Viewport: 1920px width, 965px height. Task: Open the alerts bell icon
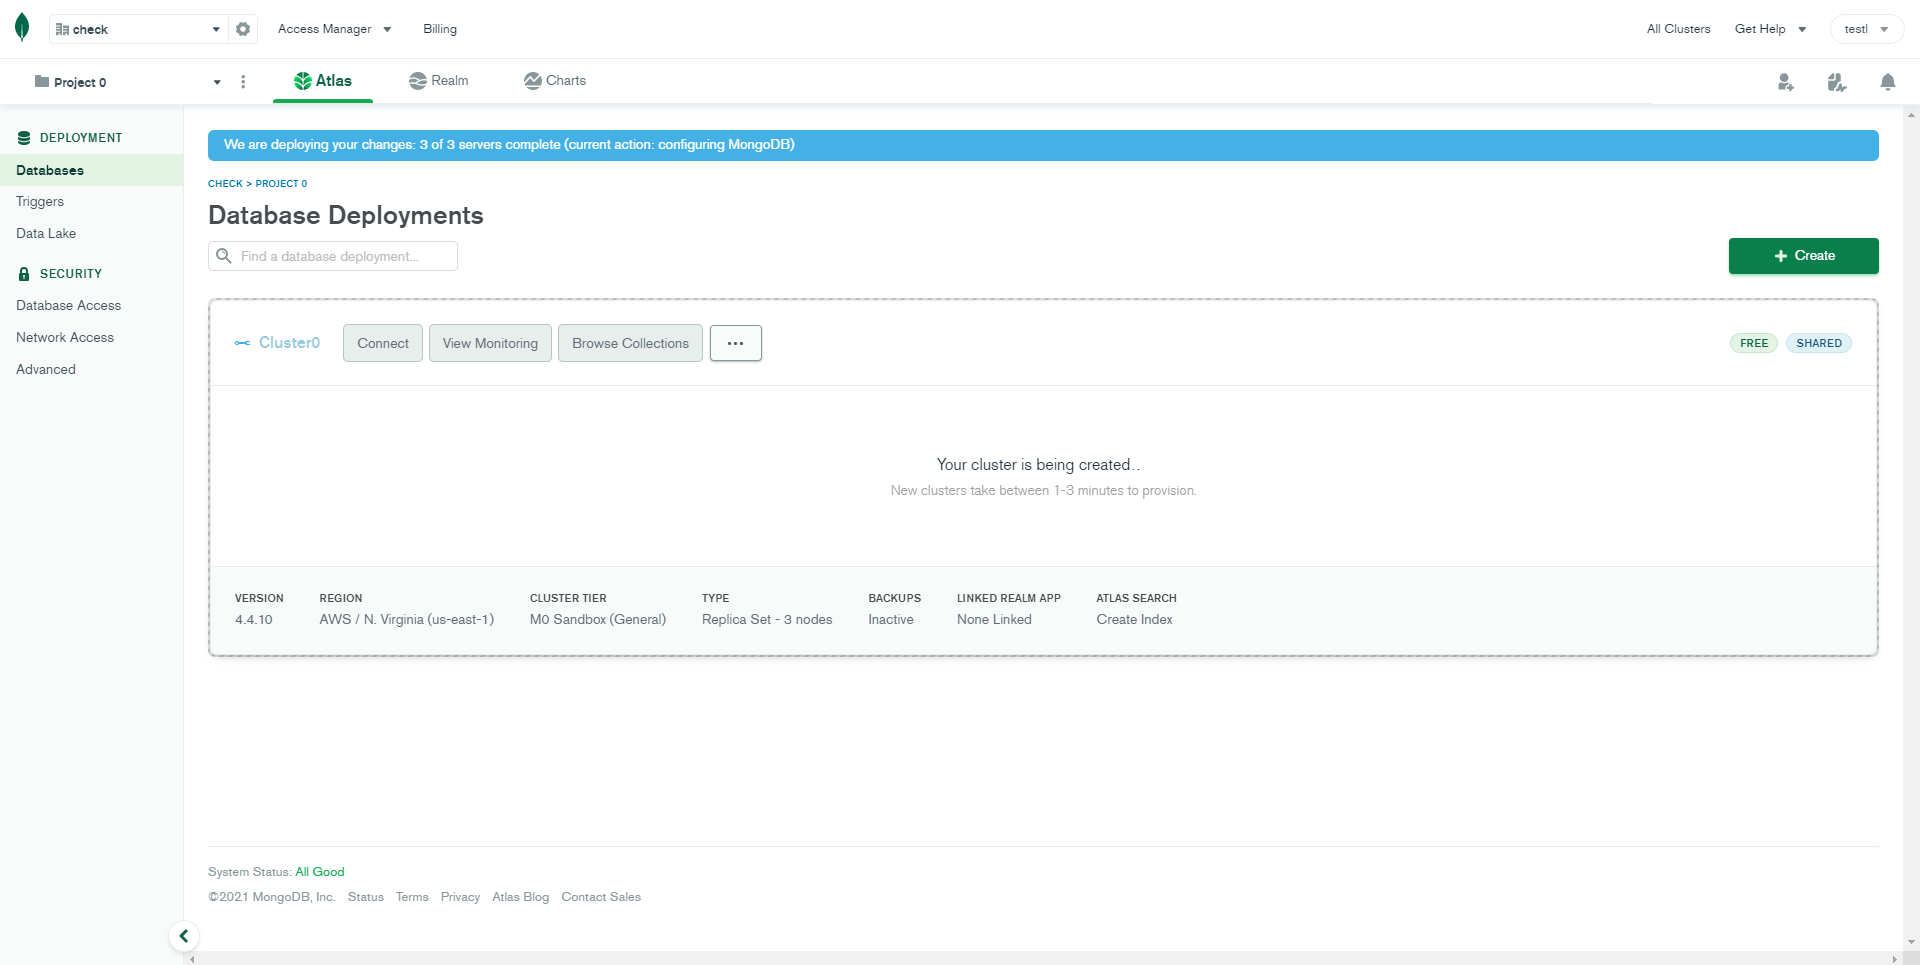[1887, 82]
